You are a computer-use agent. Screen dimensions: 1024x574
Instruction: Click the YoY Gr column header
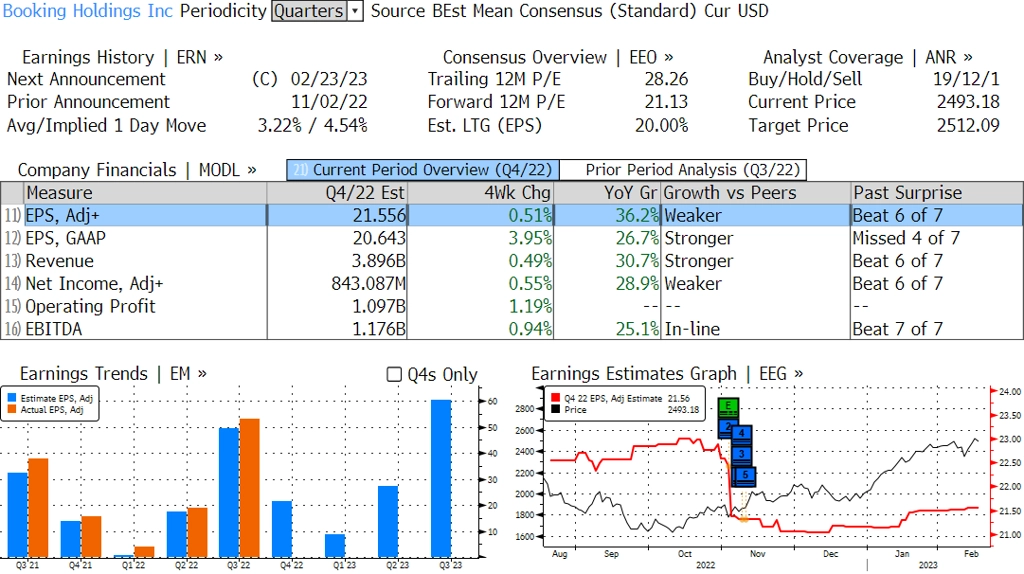click(x=607, y=193)
